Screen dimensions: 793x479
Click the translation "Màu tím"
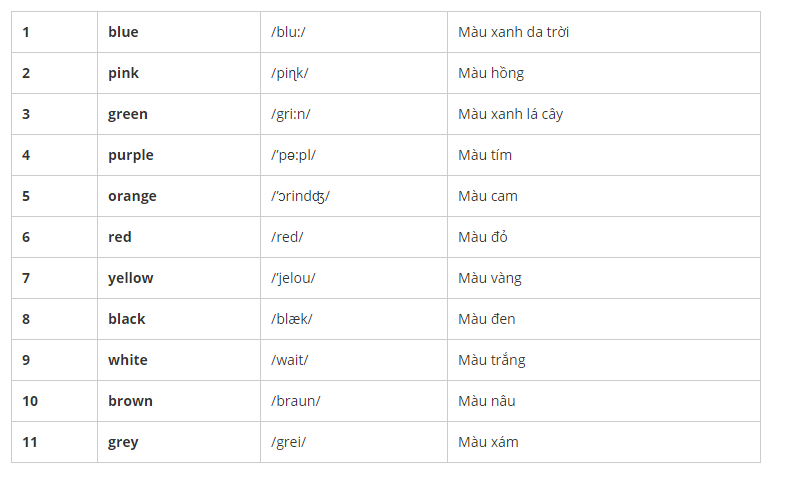[x=485, y=155]
